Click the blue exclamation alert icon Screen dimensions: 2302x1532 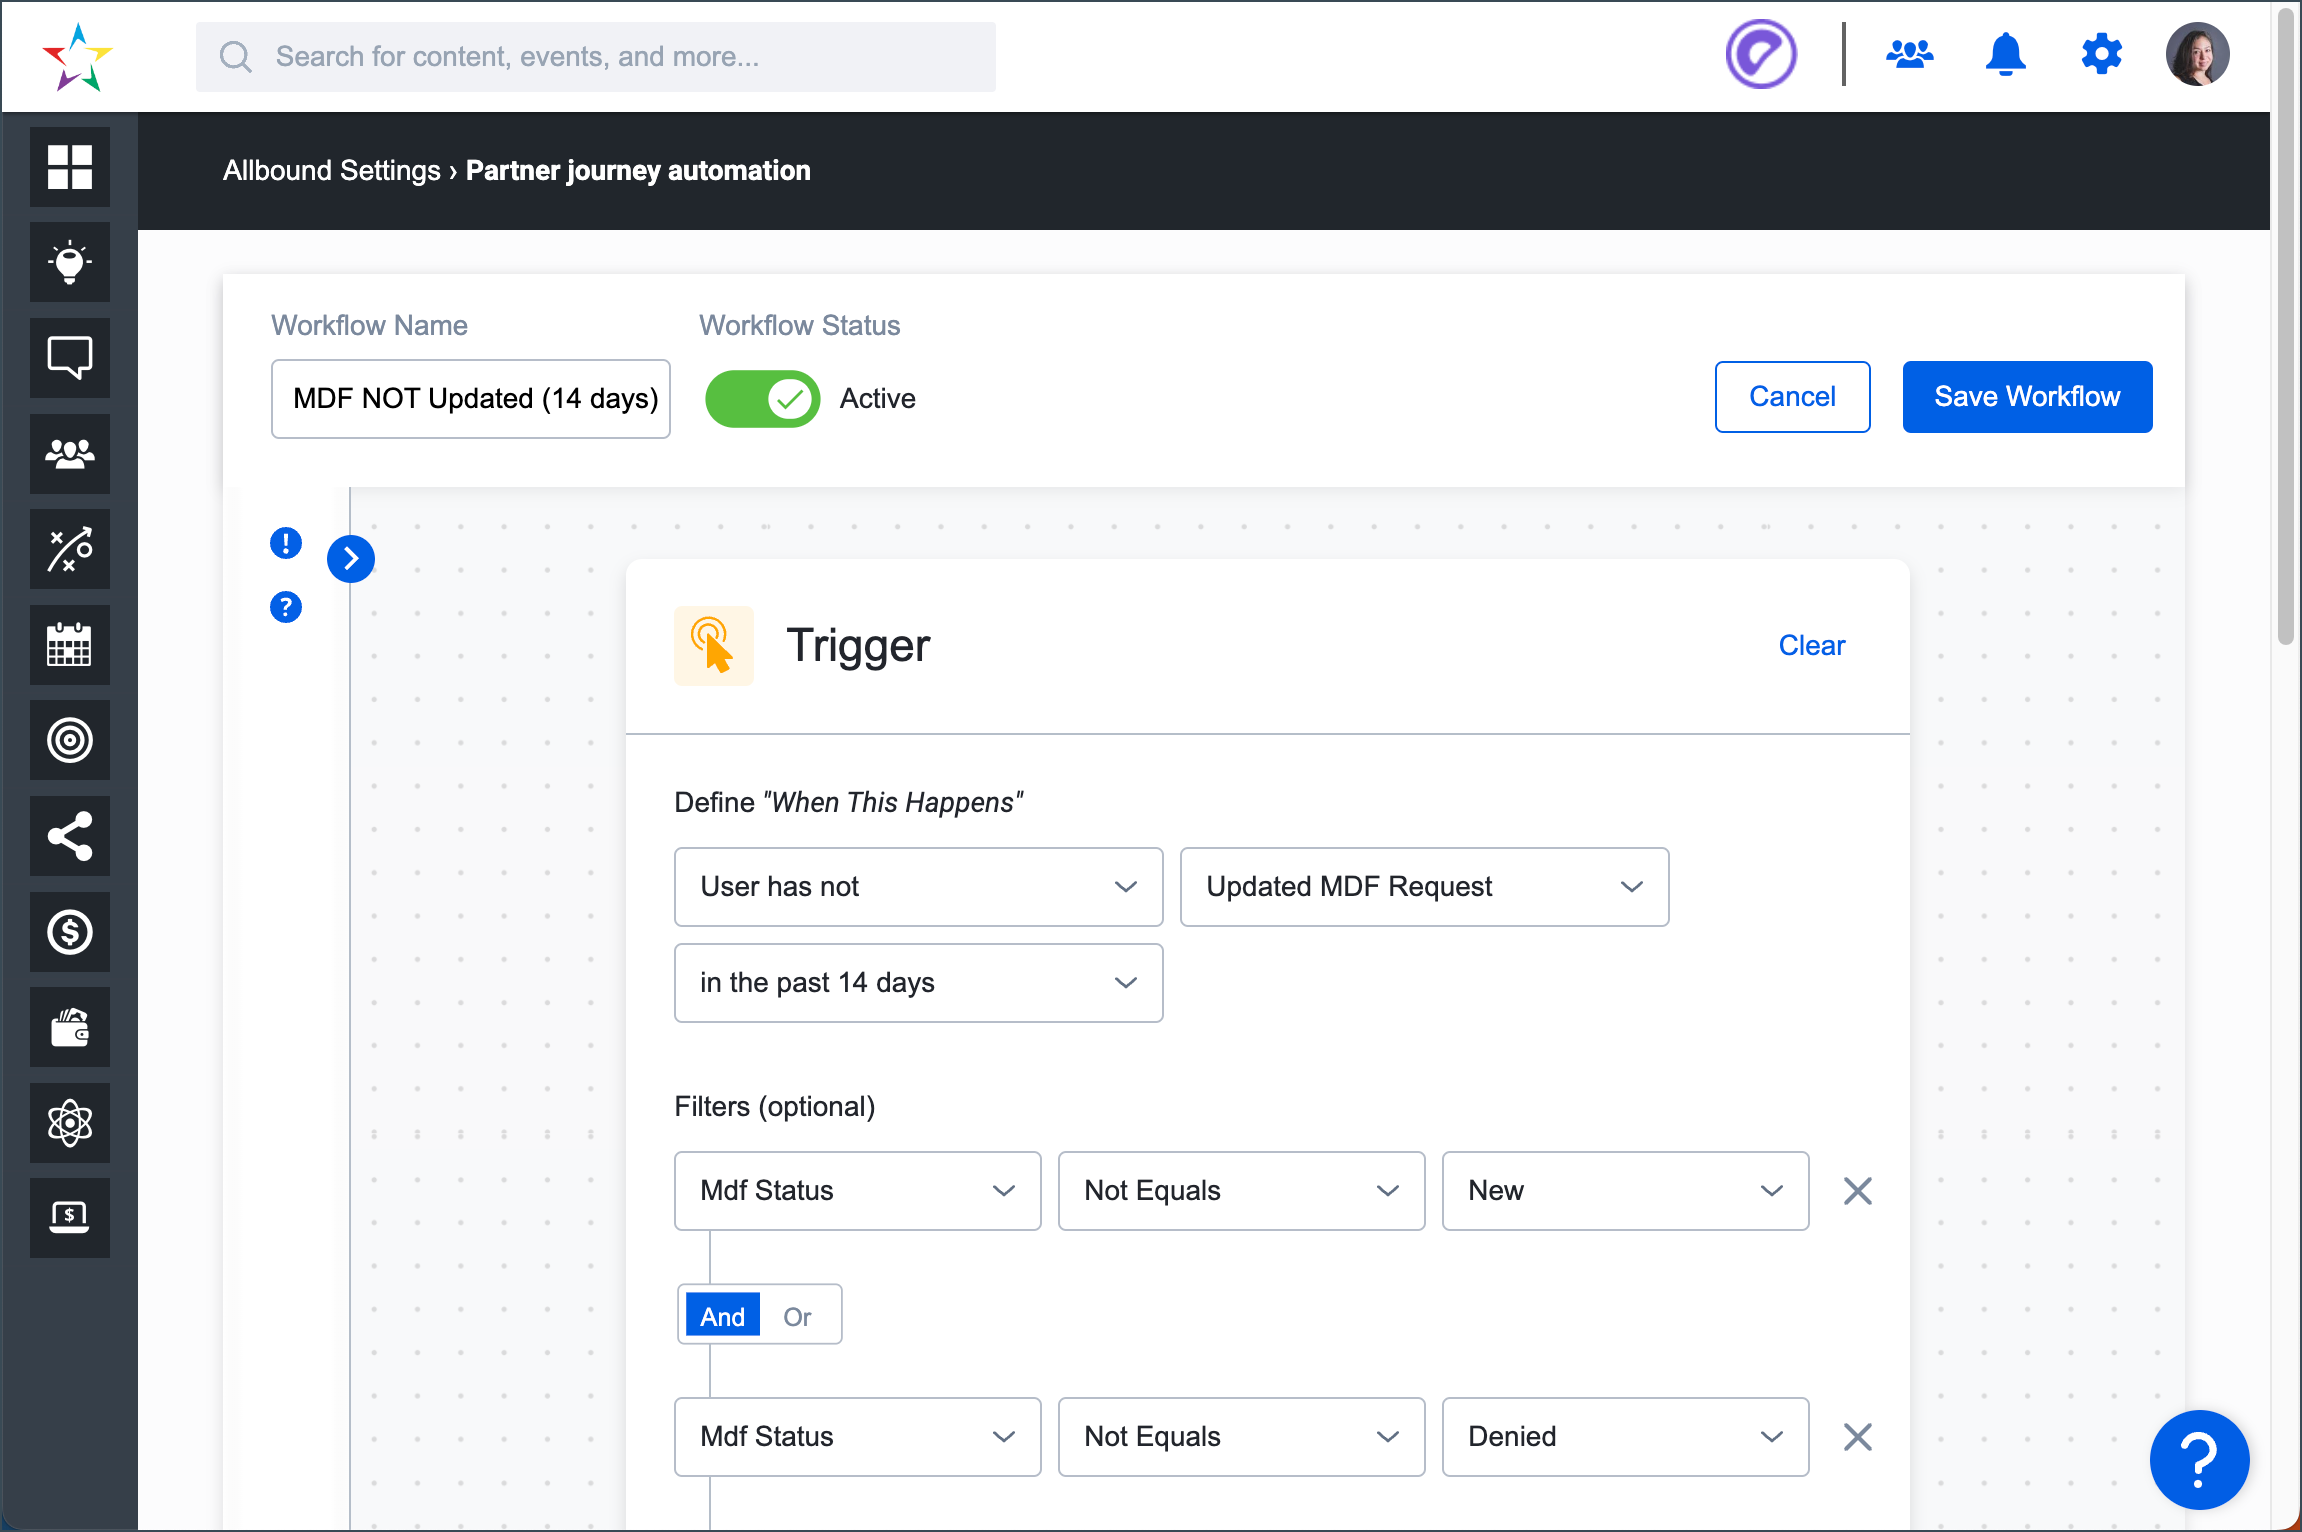(286, 544)
